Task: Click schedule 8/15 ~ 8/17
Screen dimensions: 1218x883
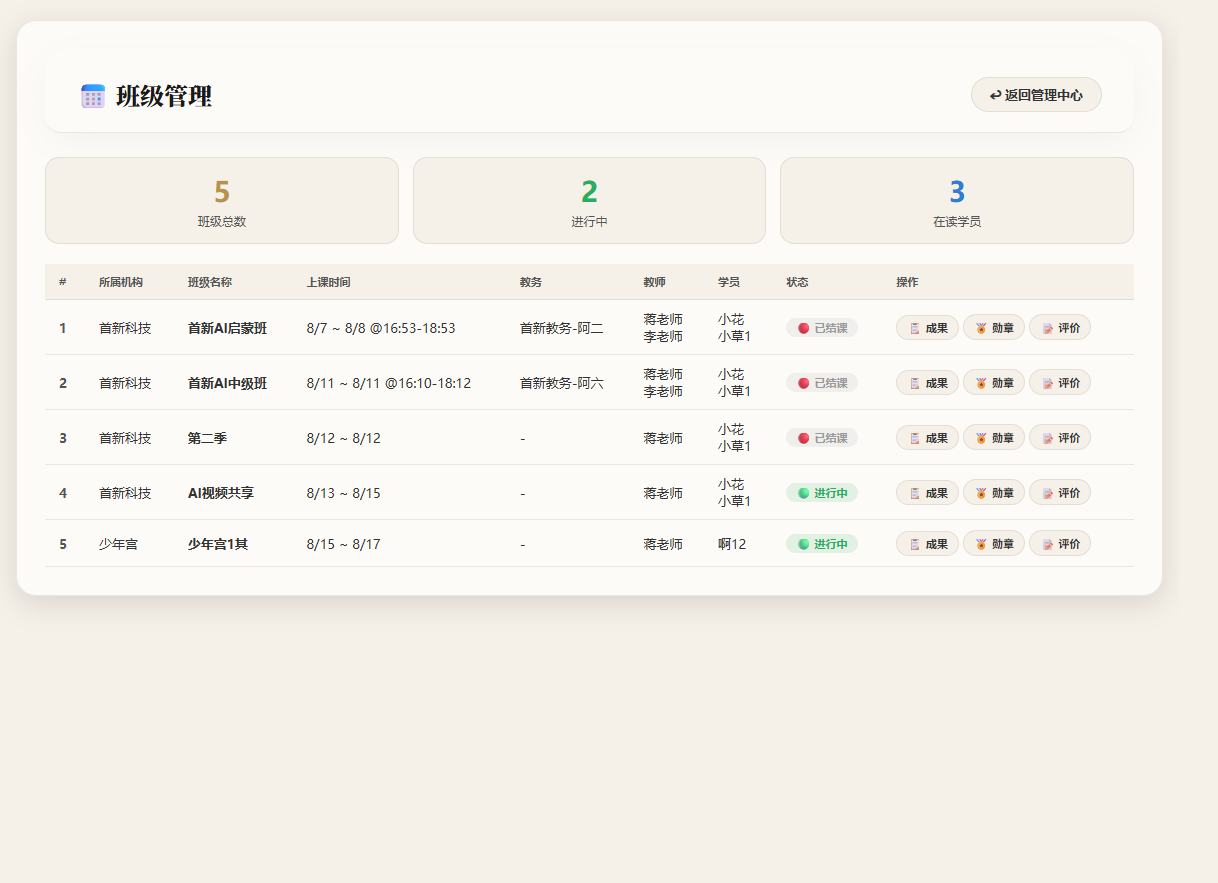Action: [343, 544]
